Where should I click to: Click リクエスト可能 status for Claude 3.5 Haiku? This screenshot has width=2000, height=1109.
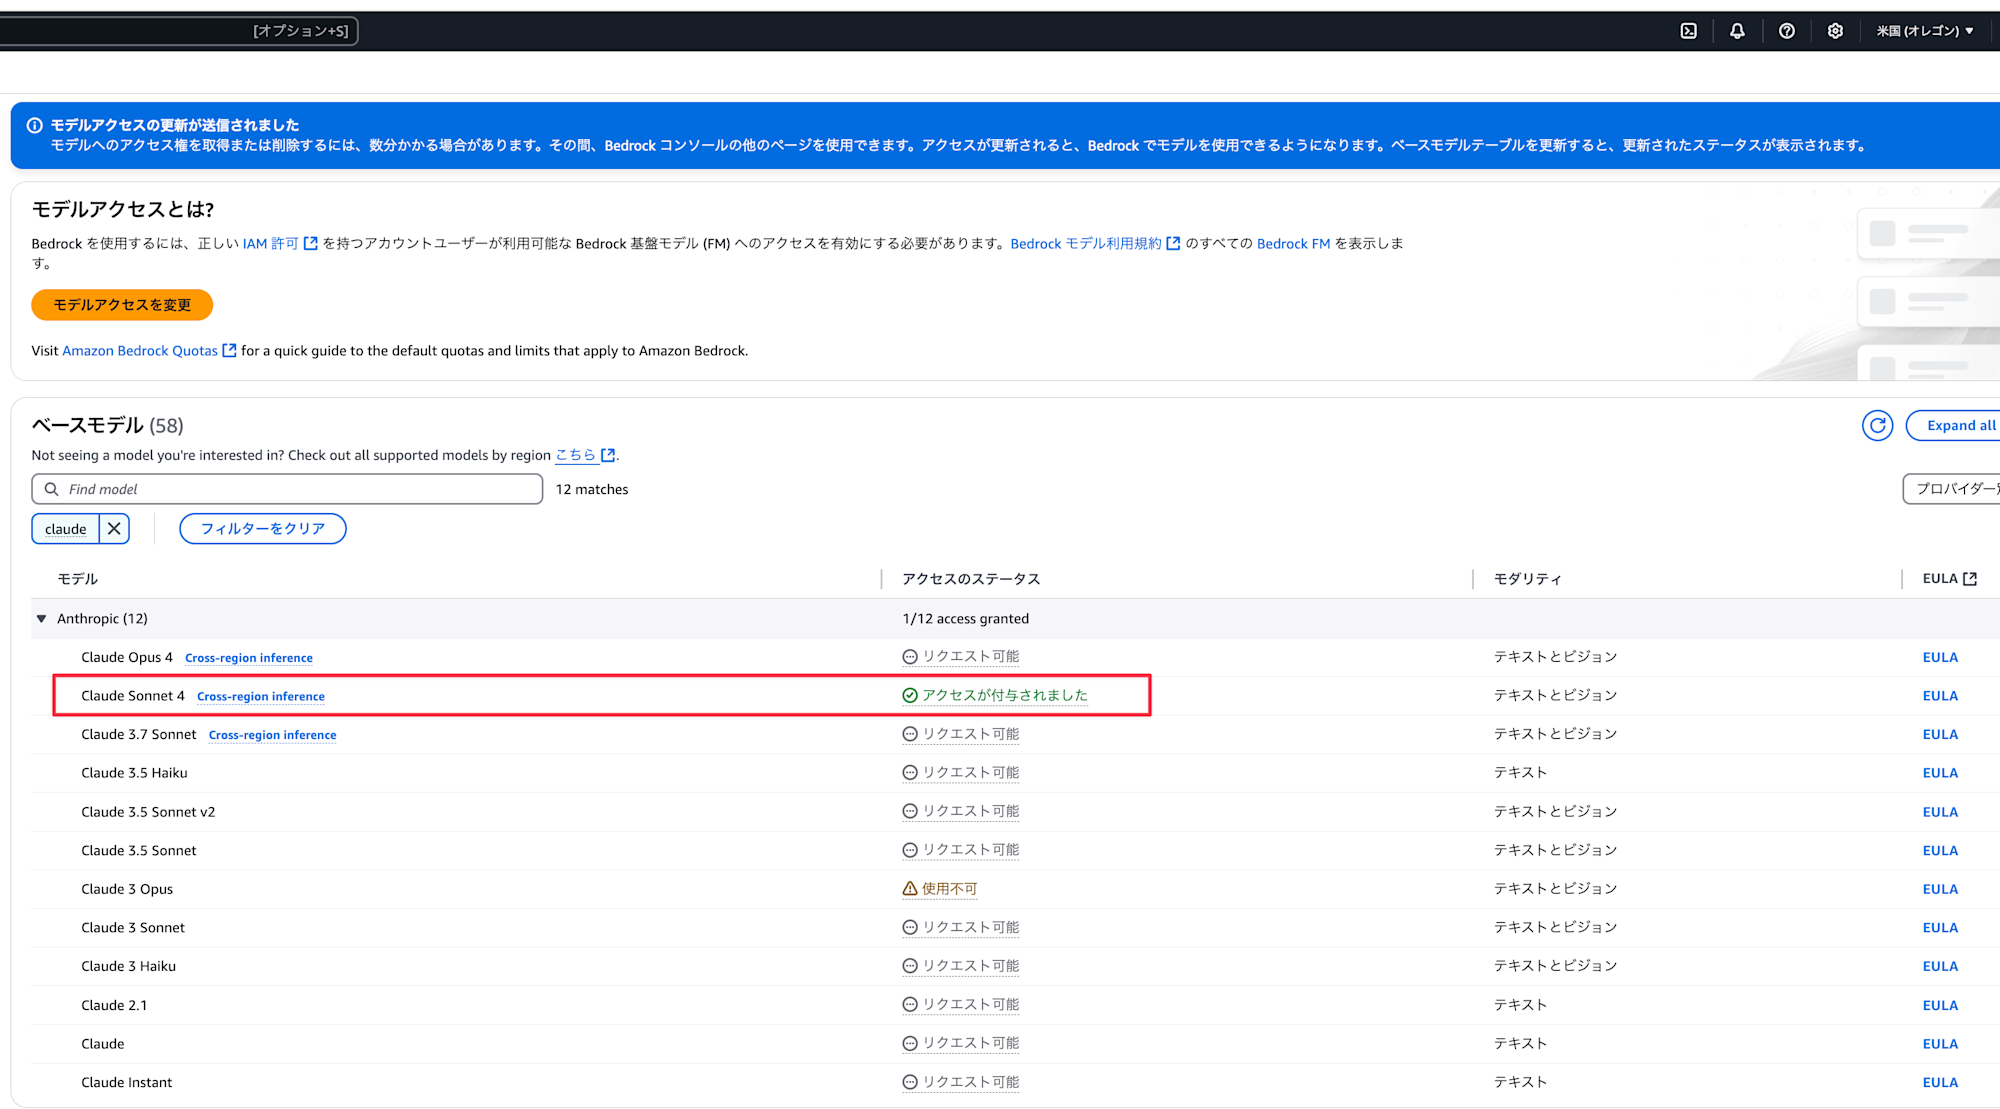961,773
